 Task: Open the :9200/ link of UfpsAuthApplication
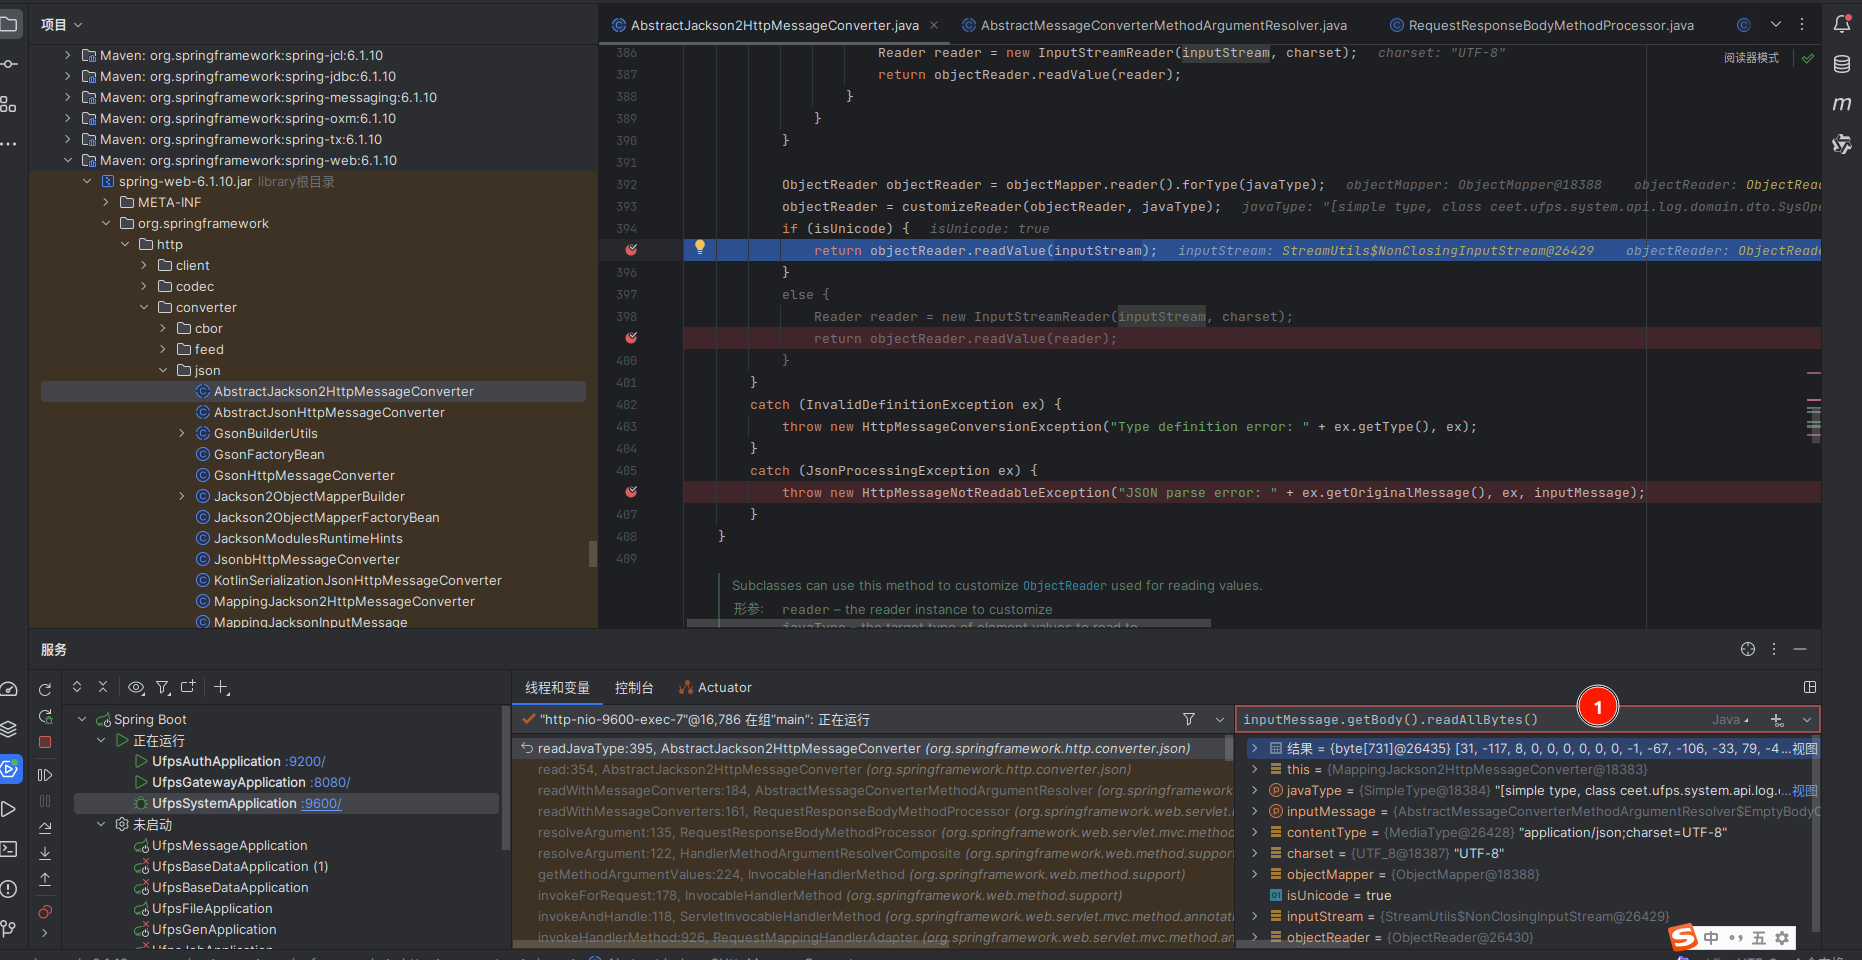pyautogui.click(x=305, y=761)
